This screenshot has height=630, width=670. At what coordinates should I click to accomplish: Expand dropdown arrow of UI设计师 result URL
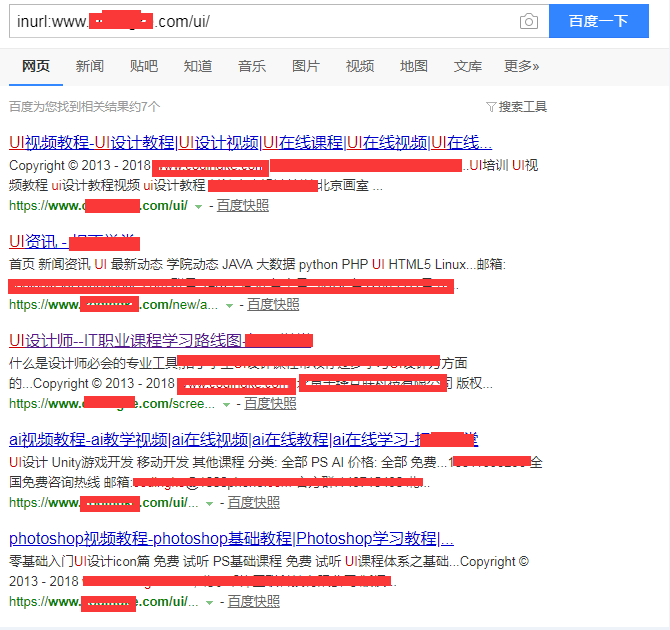pyautogui.click(x=226, y=405)
